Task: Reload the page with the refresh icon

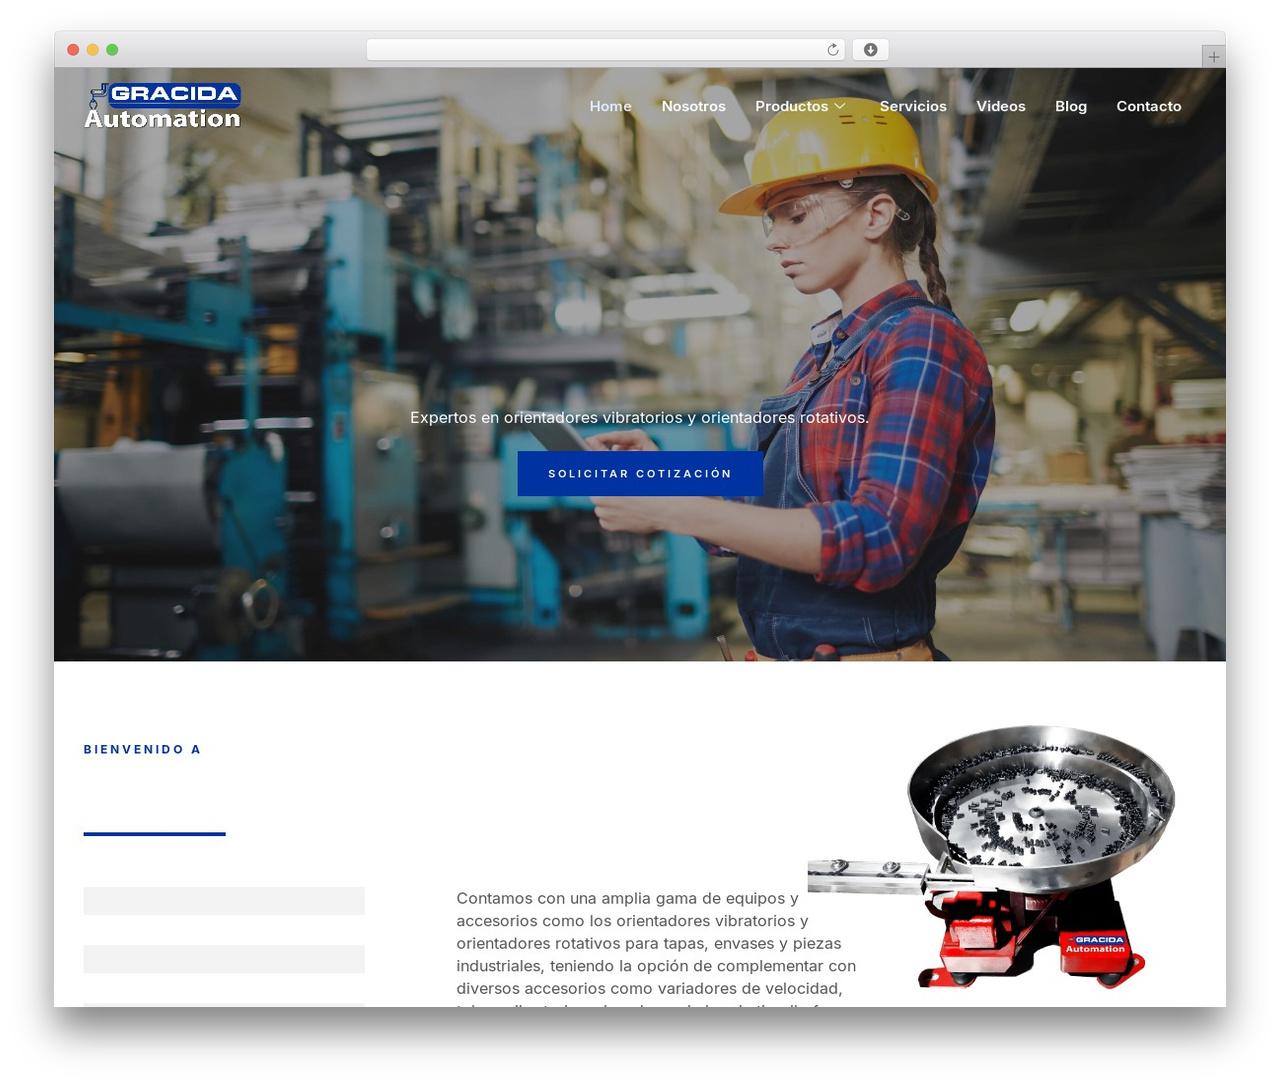Action: pyautogui.click(x=833, y=50)
